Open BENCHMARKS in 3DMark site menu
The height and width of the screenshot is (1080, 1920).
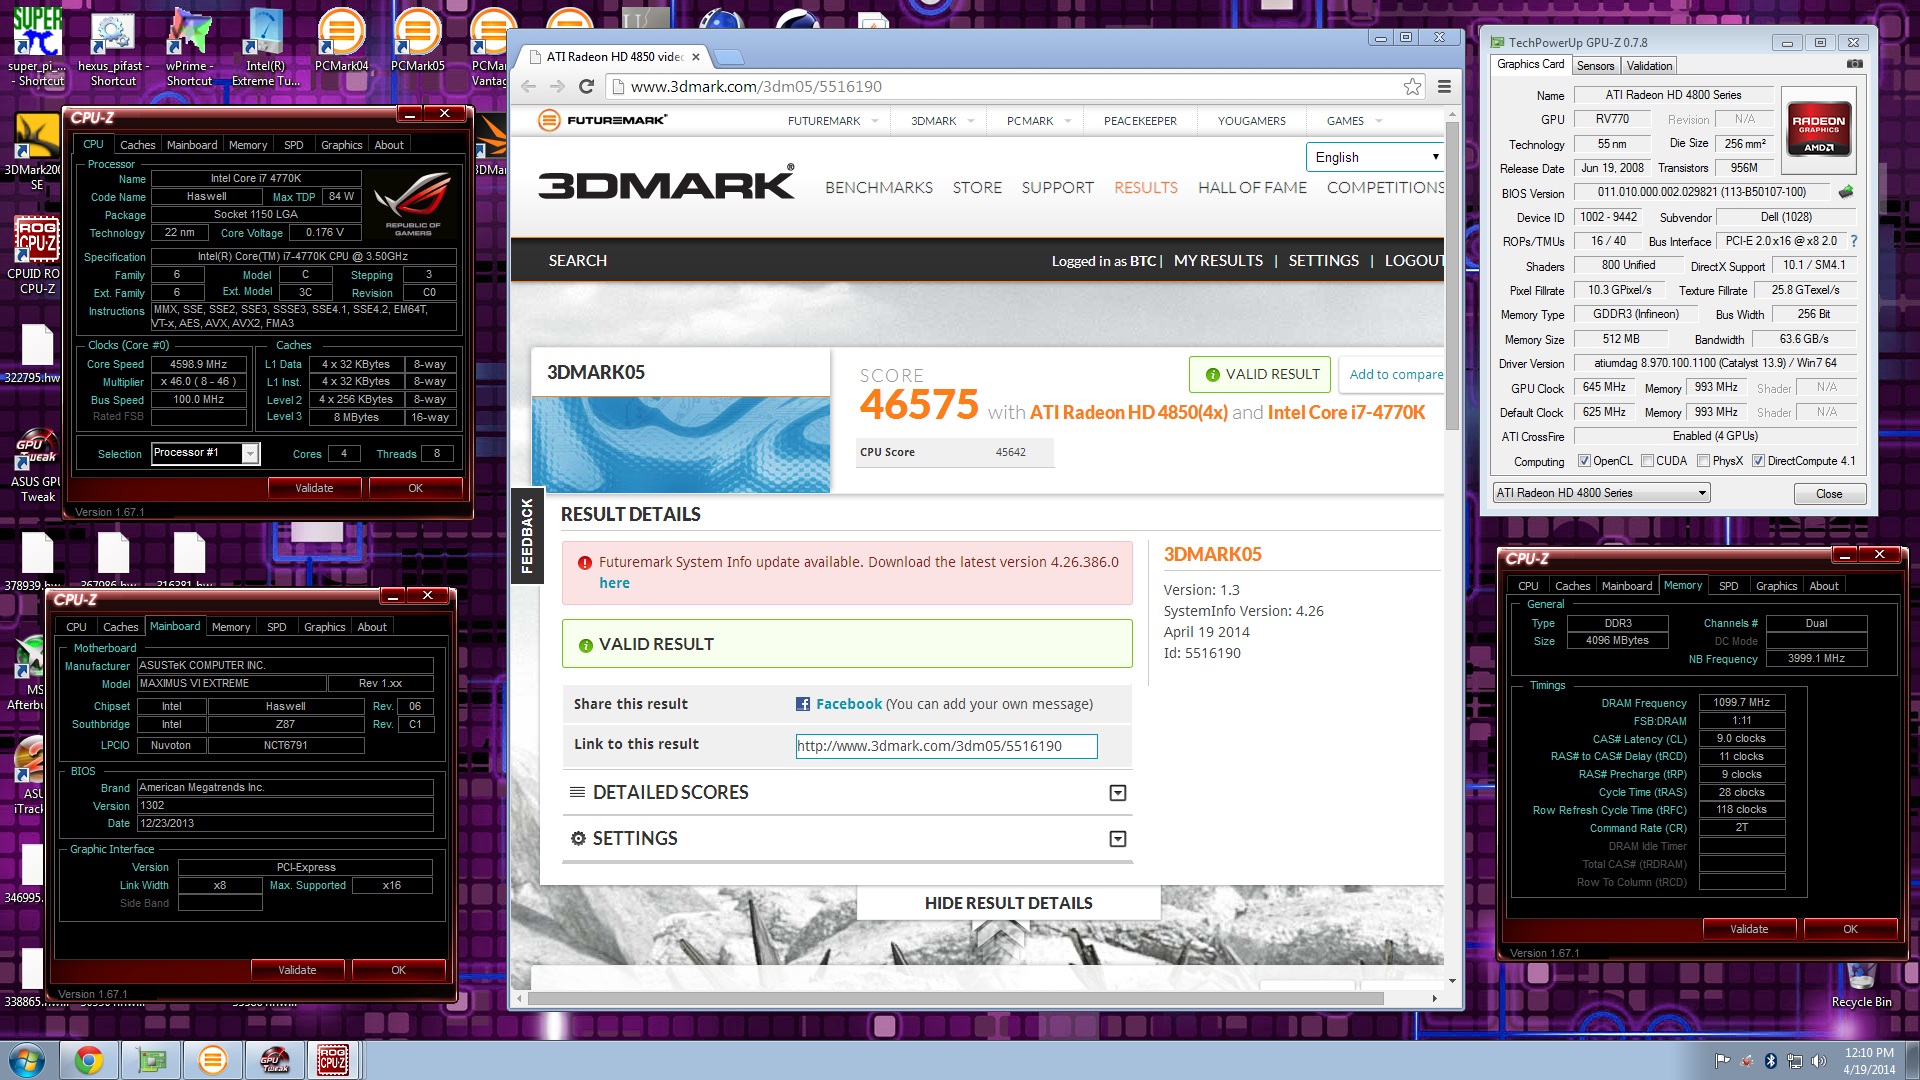(x=879, y=188)
